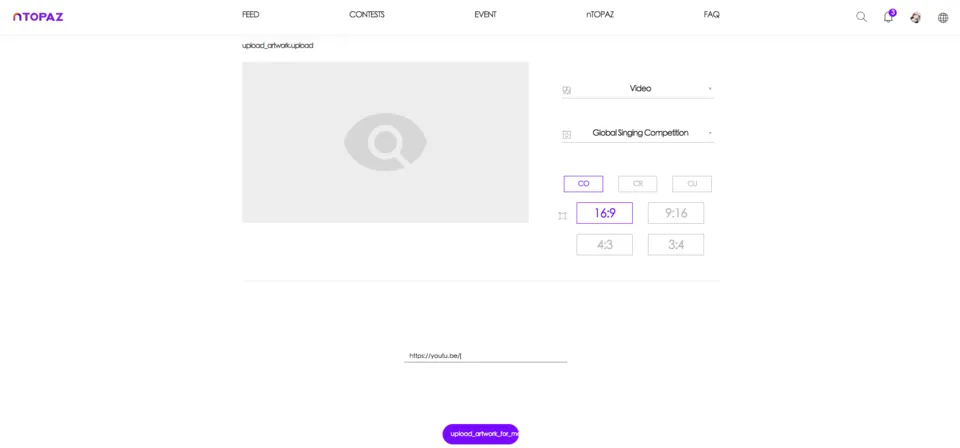Click the eye preview placeholder icon
This screenshot has width=960, height=448.
click(385, 142)
